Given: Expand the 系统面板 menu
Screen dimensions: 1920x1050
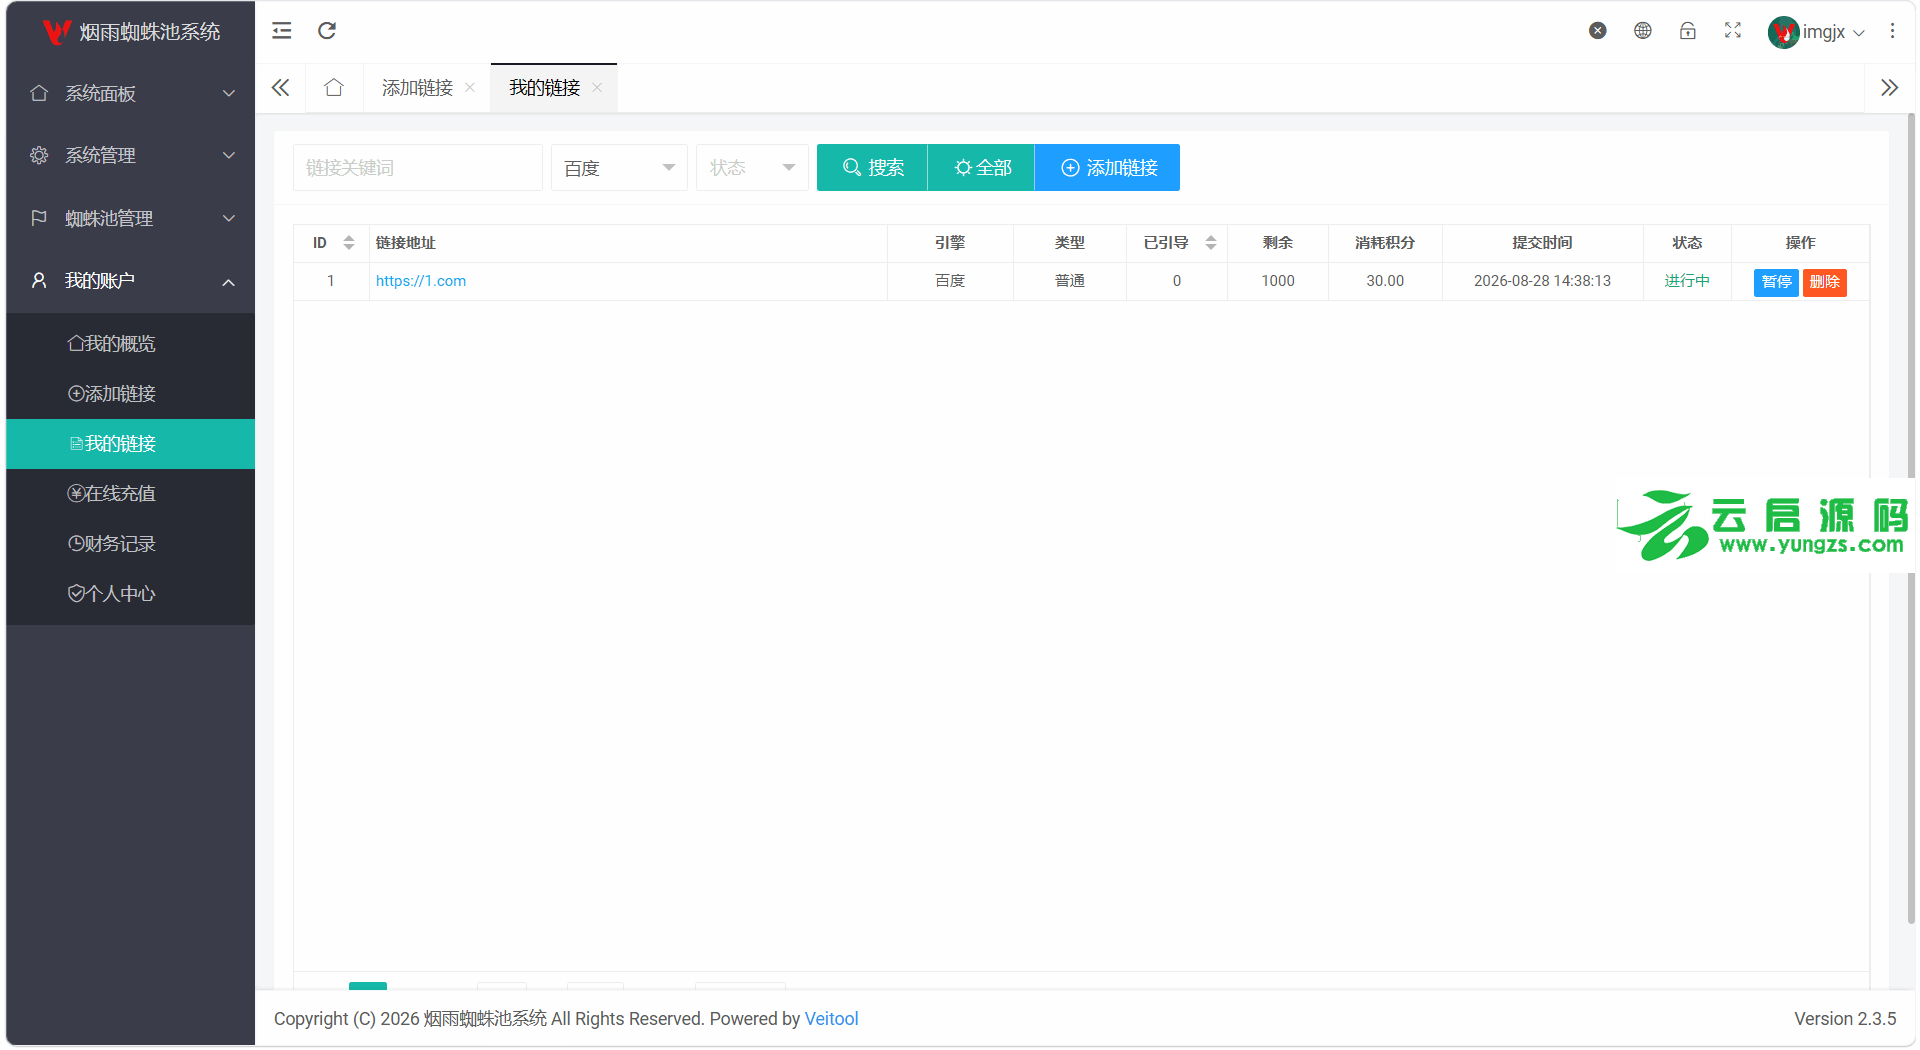Looking at the screenshot, I should tap(131, 94).
